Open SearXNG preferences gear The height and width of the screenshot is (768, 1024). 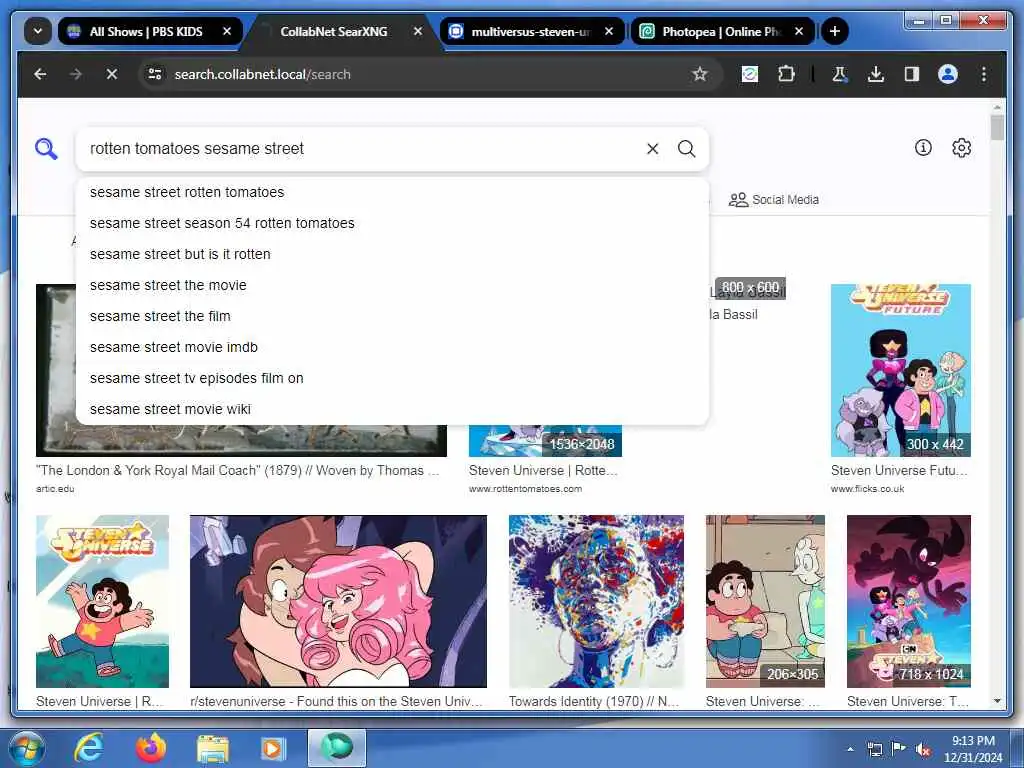961,148
